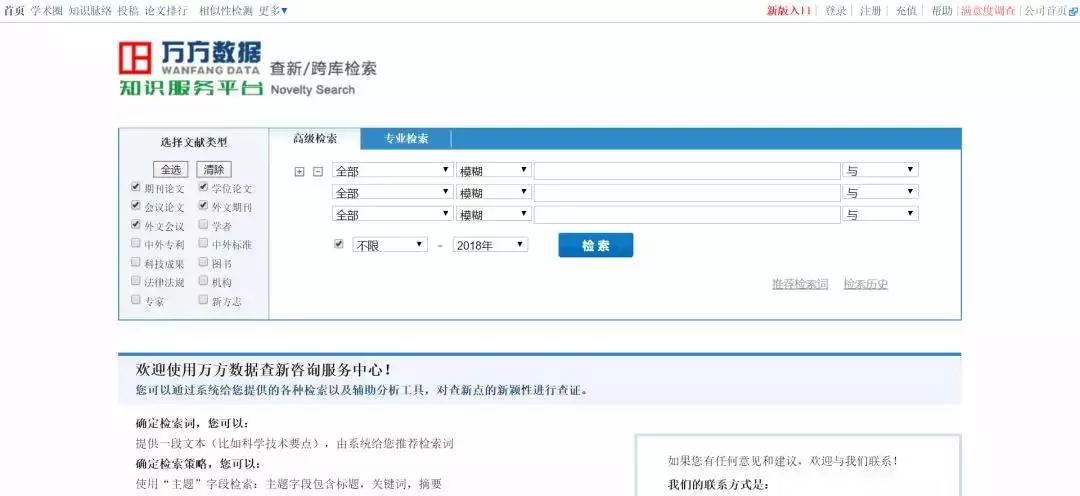Uncheck the 外文会议 checkbox
Viewport: 1080px width, 496px height.
click(x=136, y=224)
